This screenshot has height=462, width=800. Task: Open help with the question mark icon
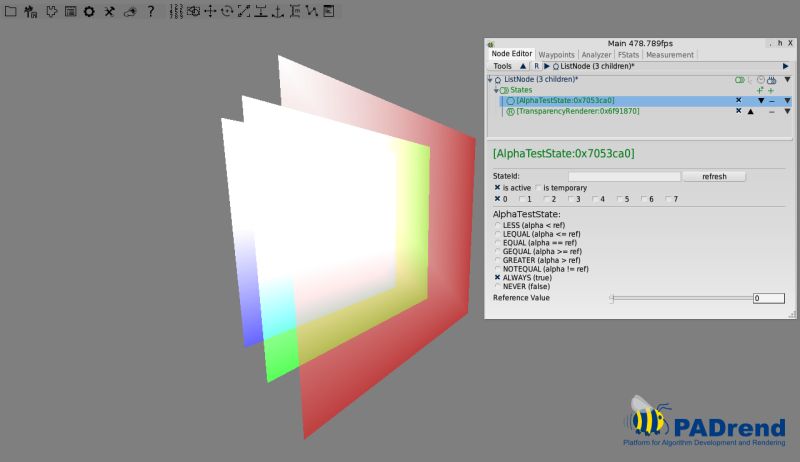point(151,11)
